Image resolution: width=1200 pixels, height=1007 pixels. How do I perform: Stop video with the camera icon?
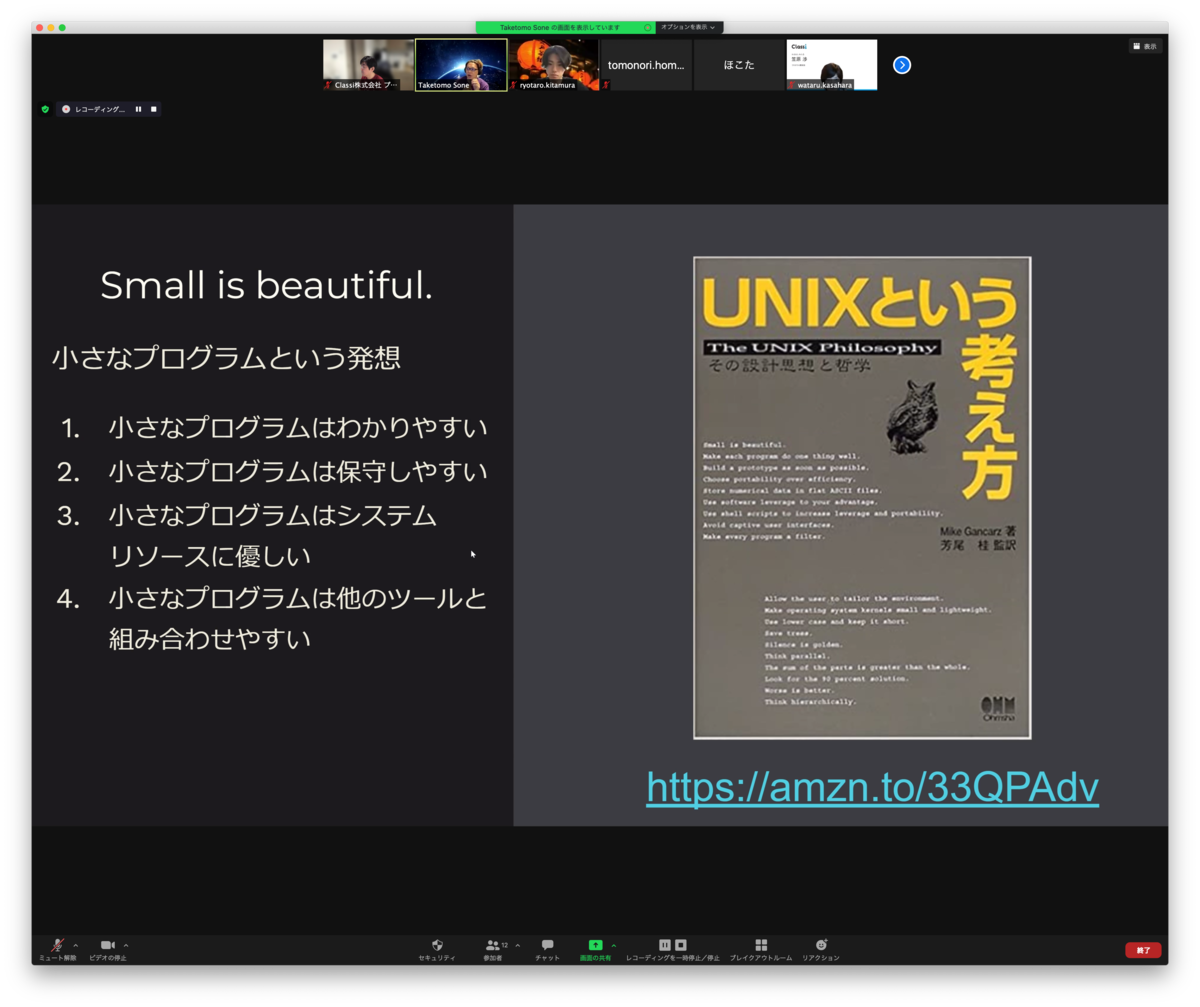click(108, 948)
